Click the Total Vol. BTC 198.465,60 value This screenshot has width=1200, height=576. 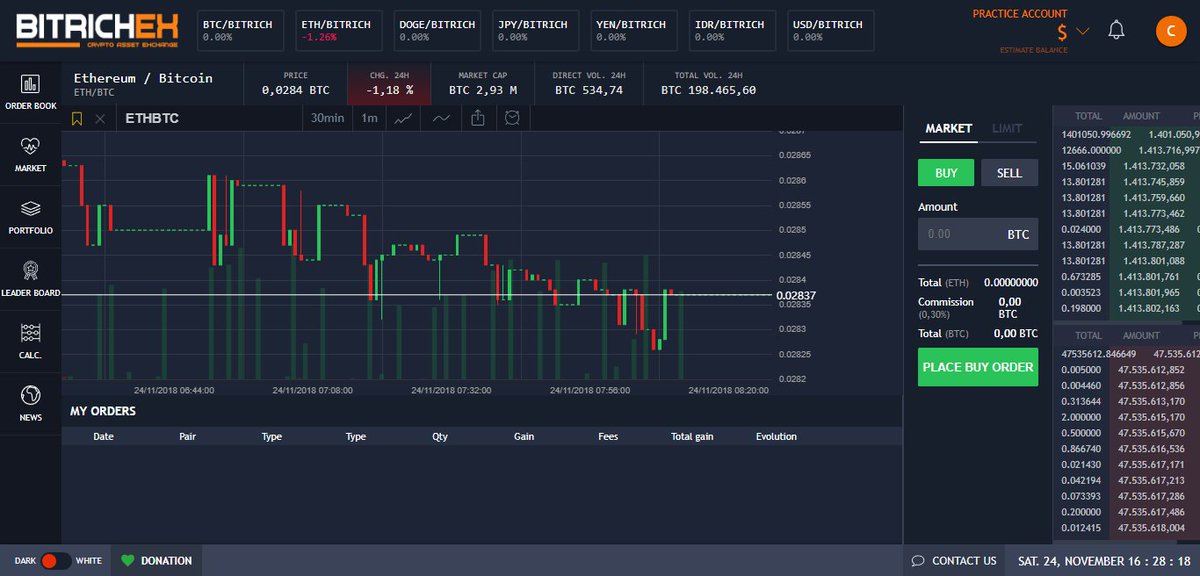coord(708,90)
